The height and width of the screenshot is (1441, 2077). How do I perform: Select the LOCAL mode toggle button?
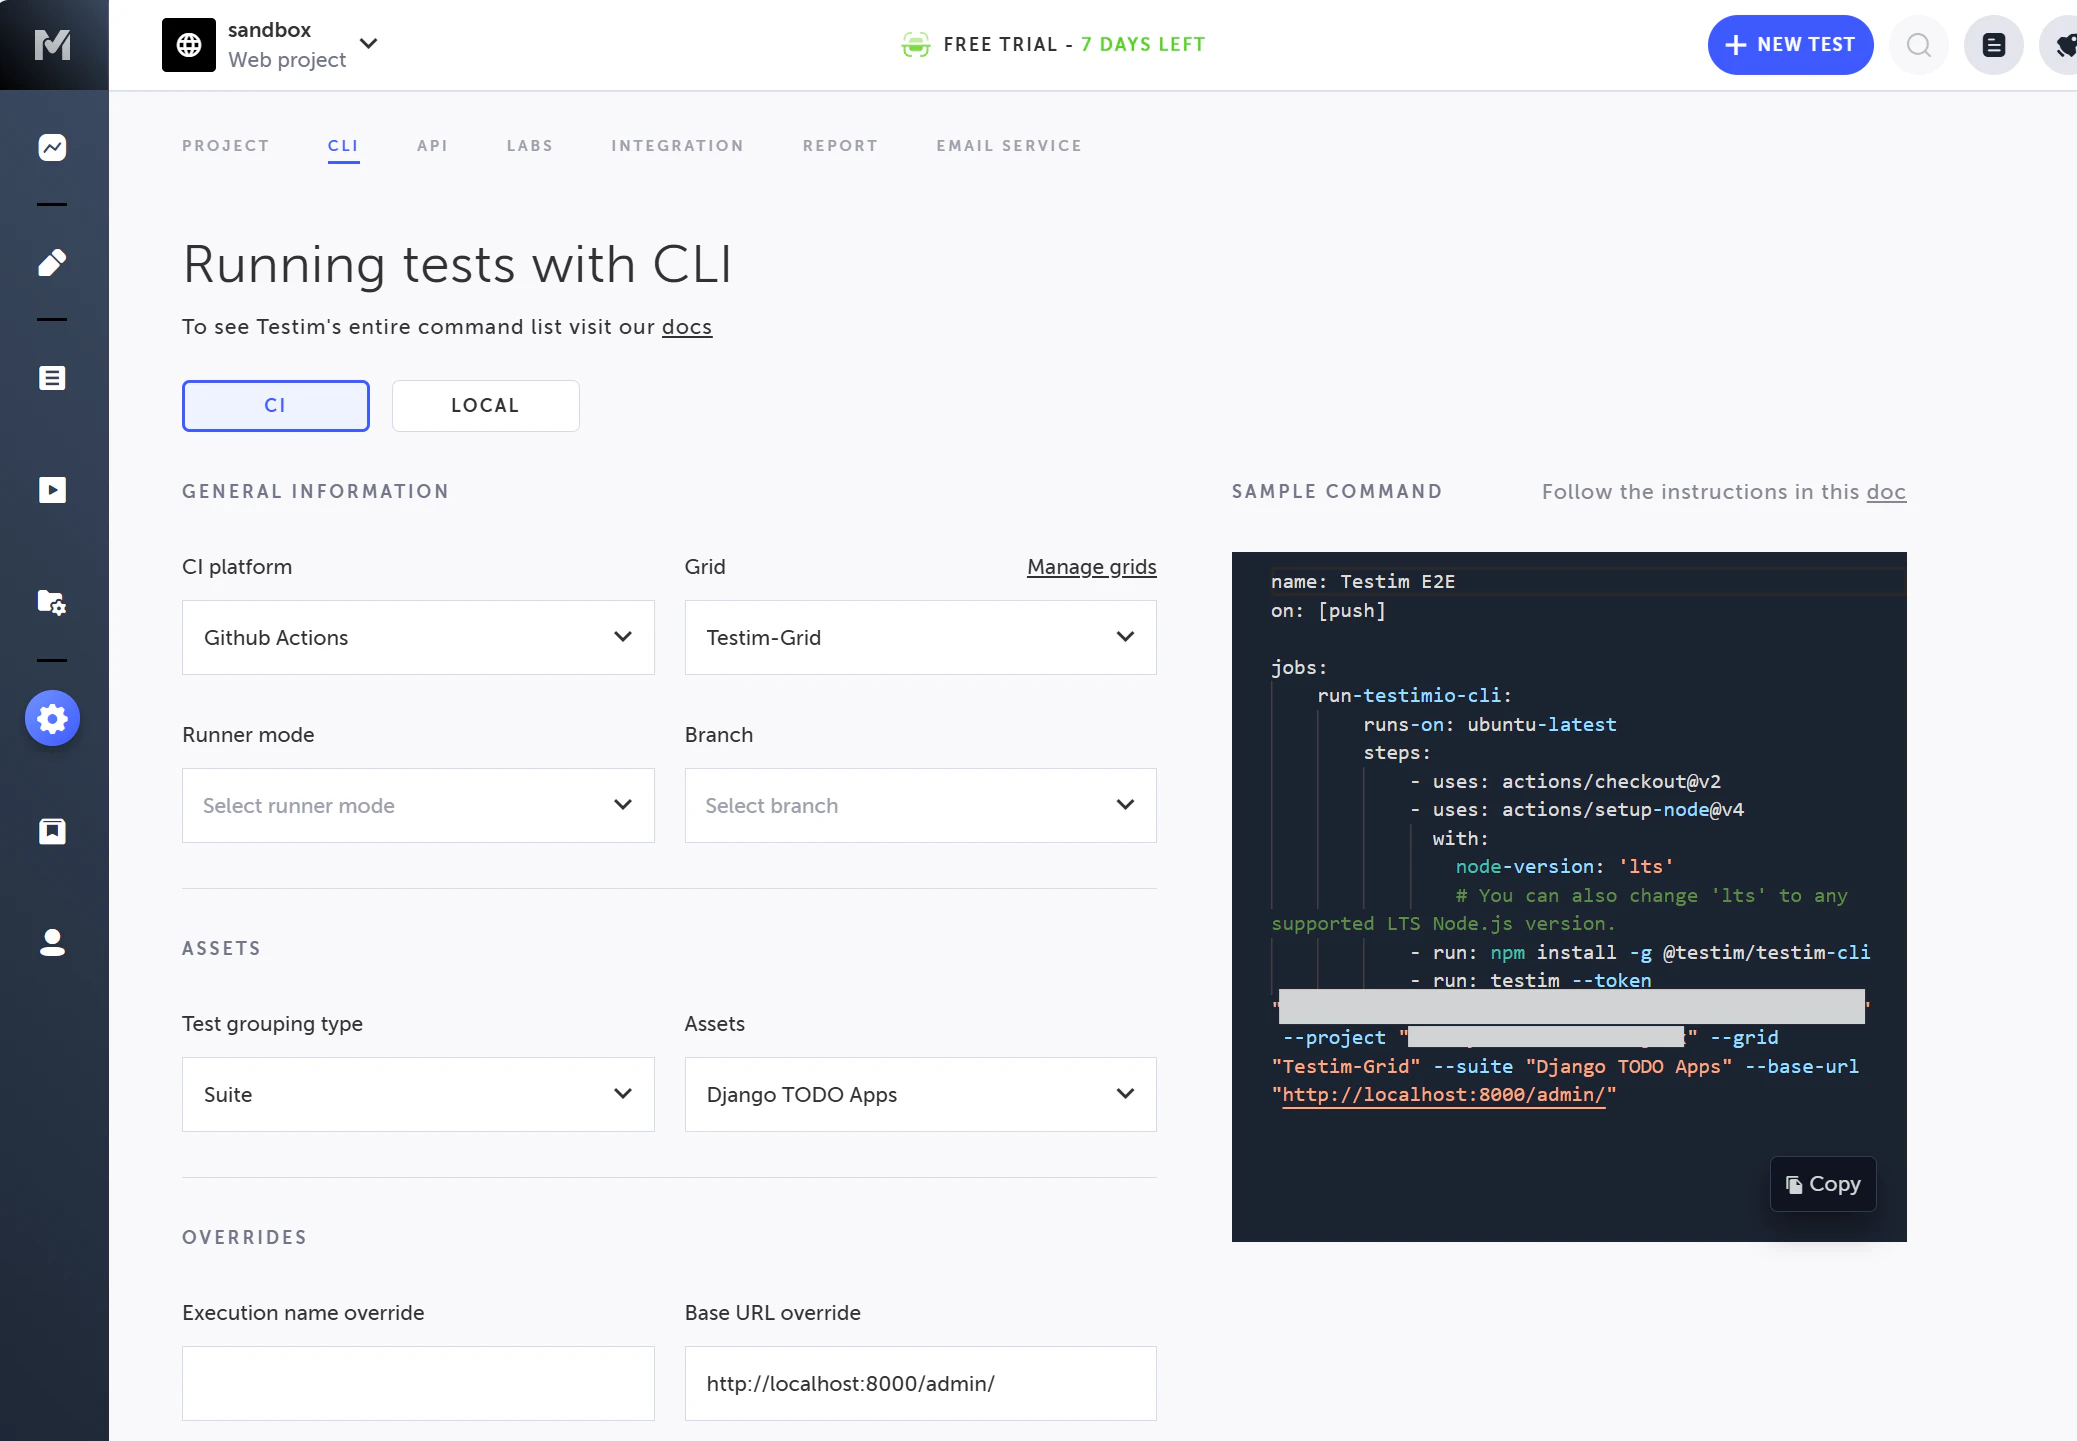click(x=486, y=406)
